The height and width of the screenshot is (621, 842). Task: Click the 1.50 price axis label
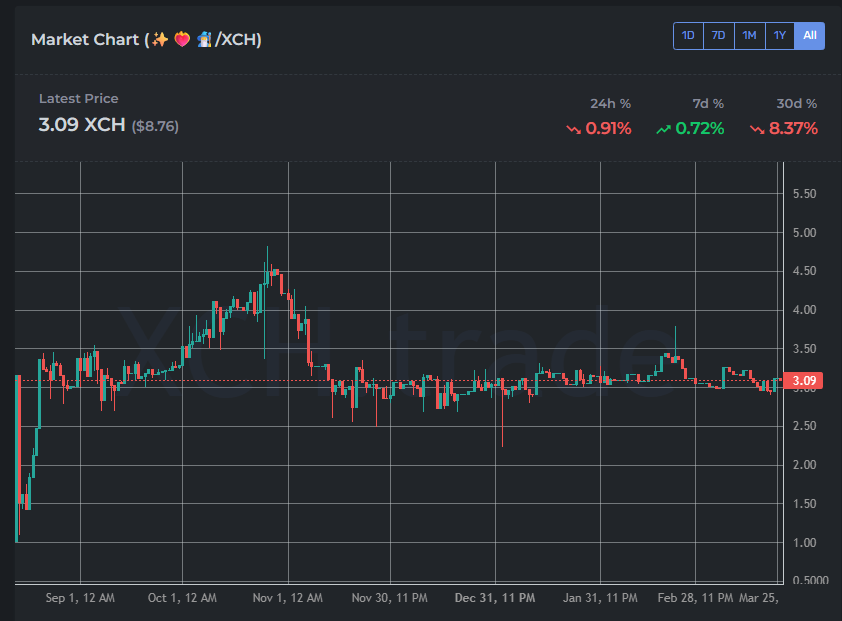804,504
